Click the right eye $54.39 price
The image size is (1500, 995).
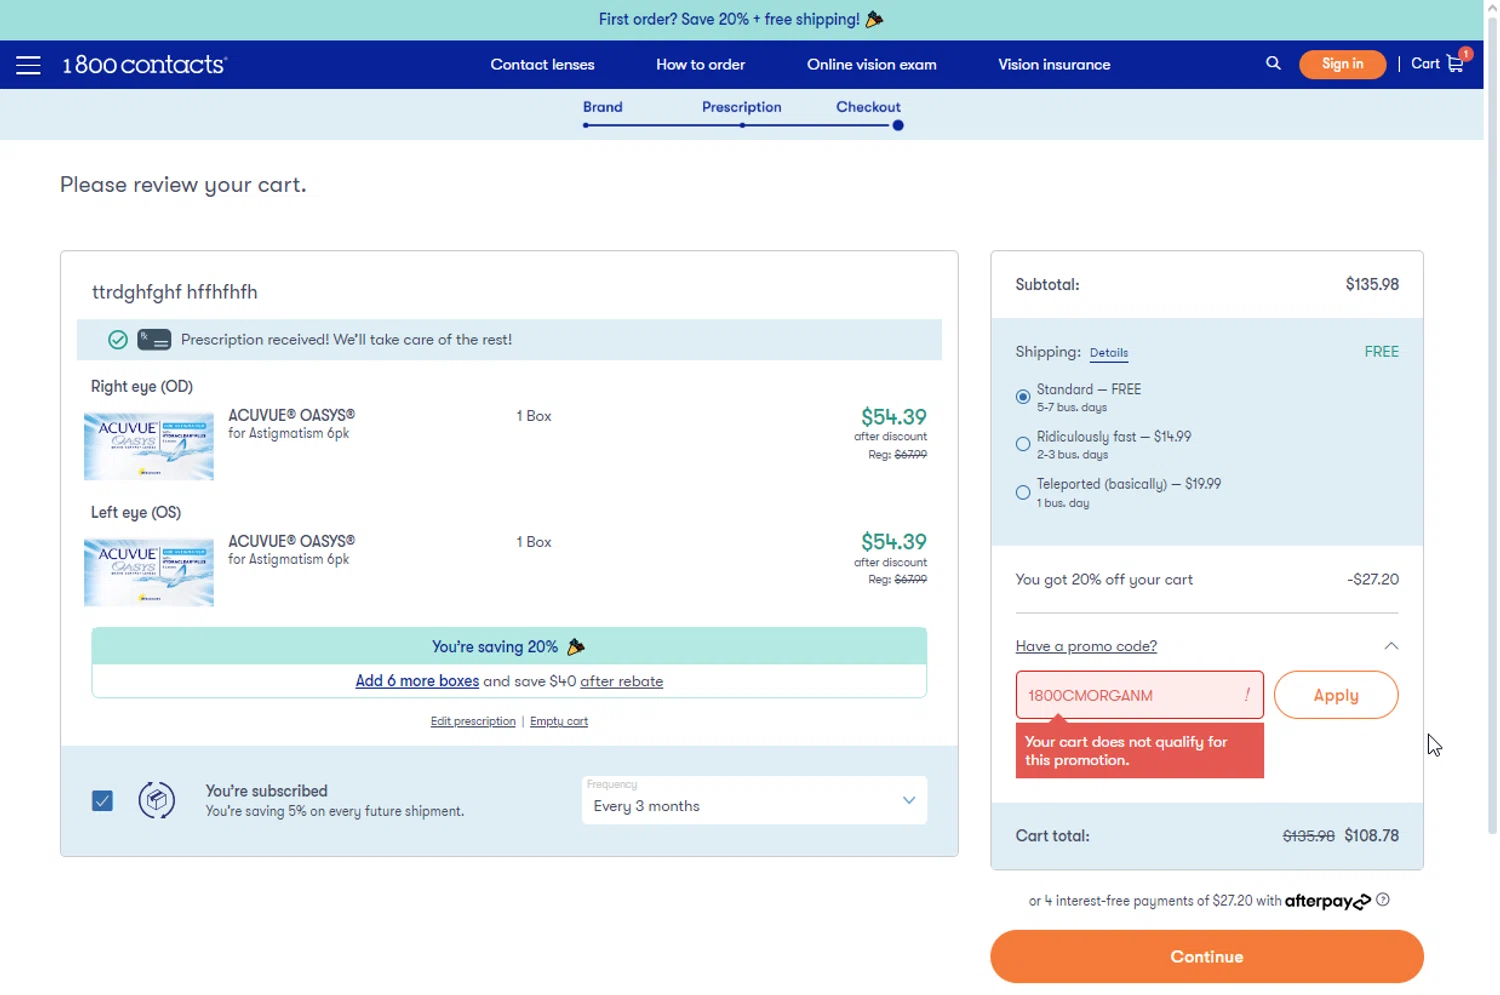[x=894, y=416]
